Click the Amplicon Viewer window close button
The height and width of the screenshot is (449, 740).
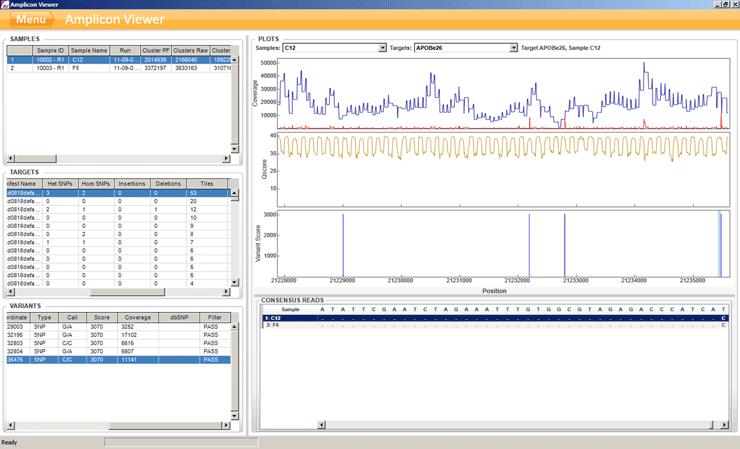tap(732, 4)
